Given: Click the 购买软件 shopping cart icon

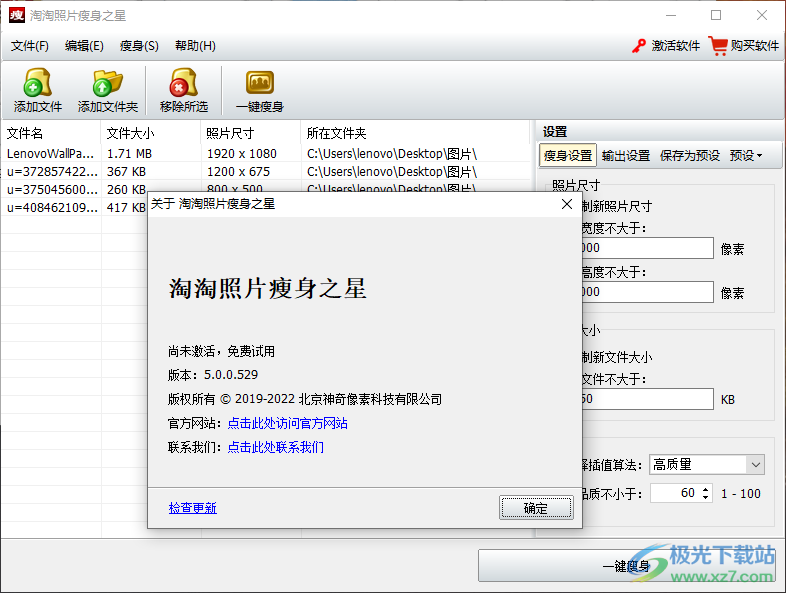Looking at the screenshot, I should tap(718, 46).
